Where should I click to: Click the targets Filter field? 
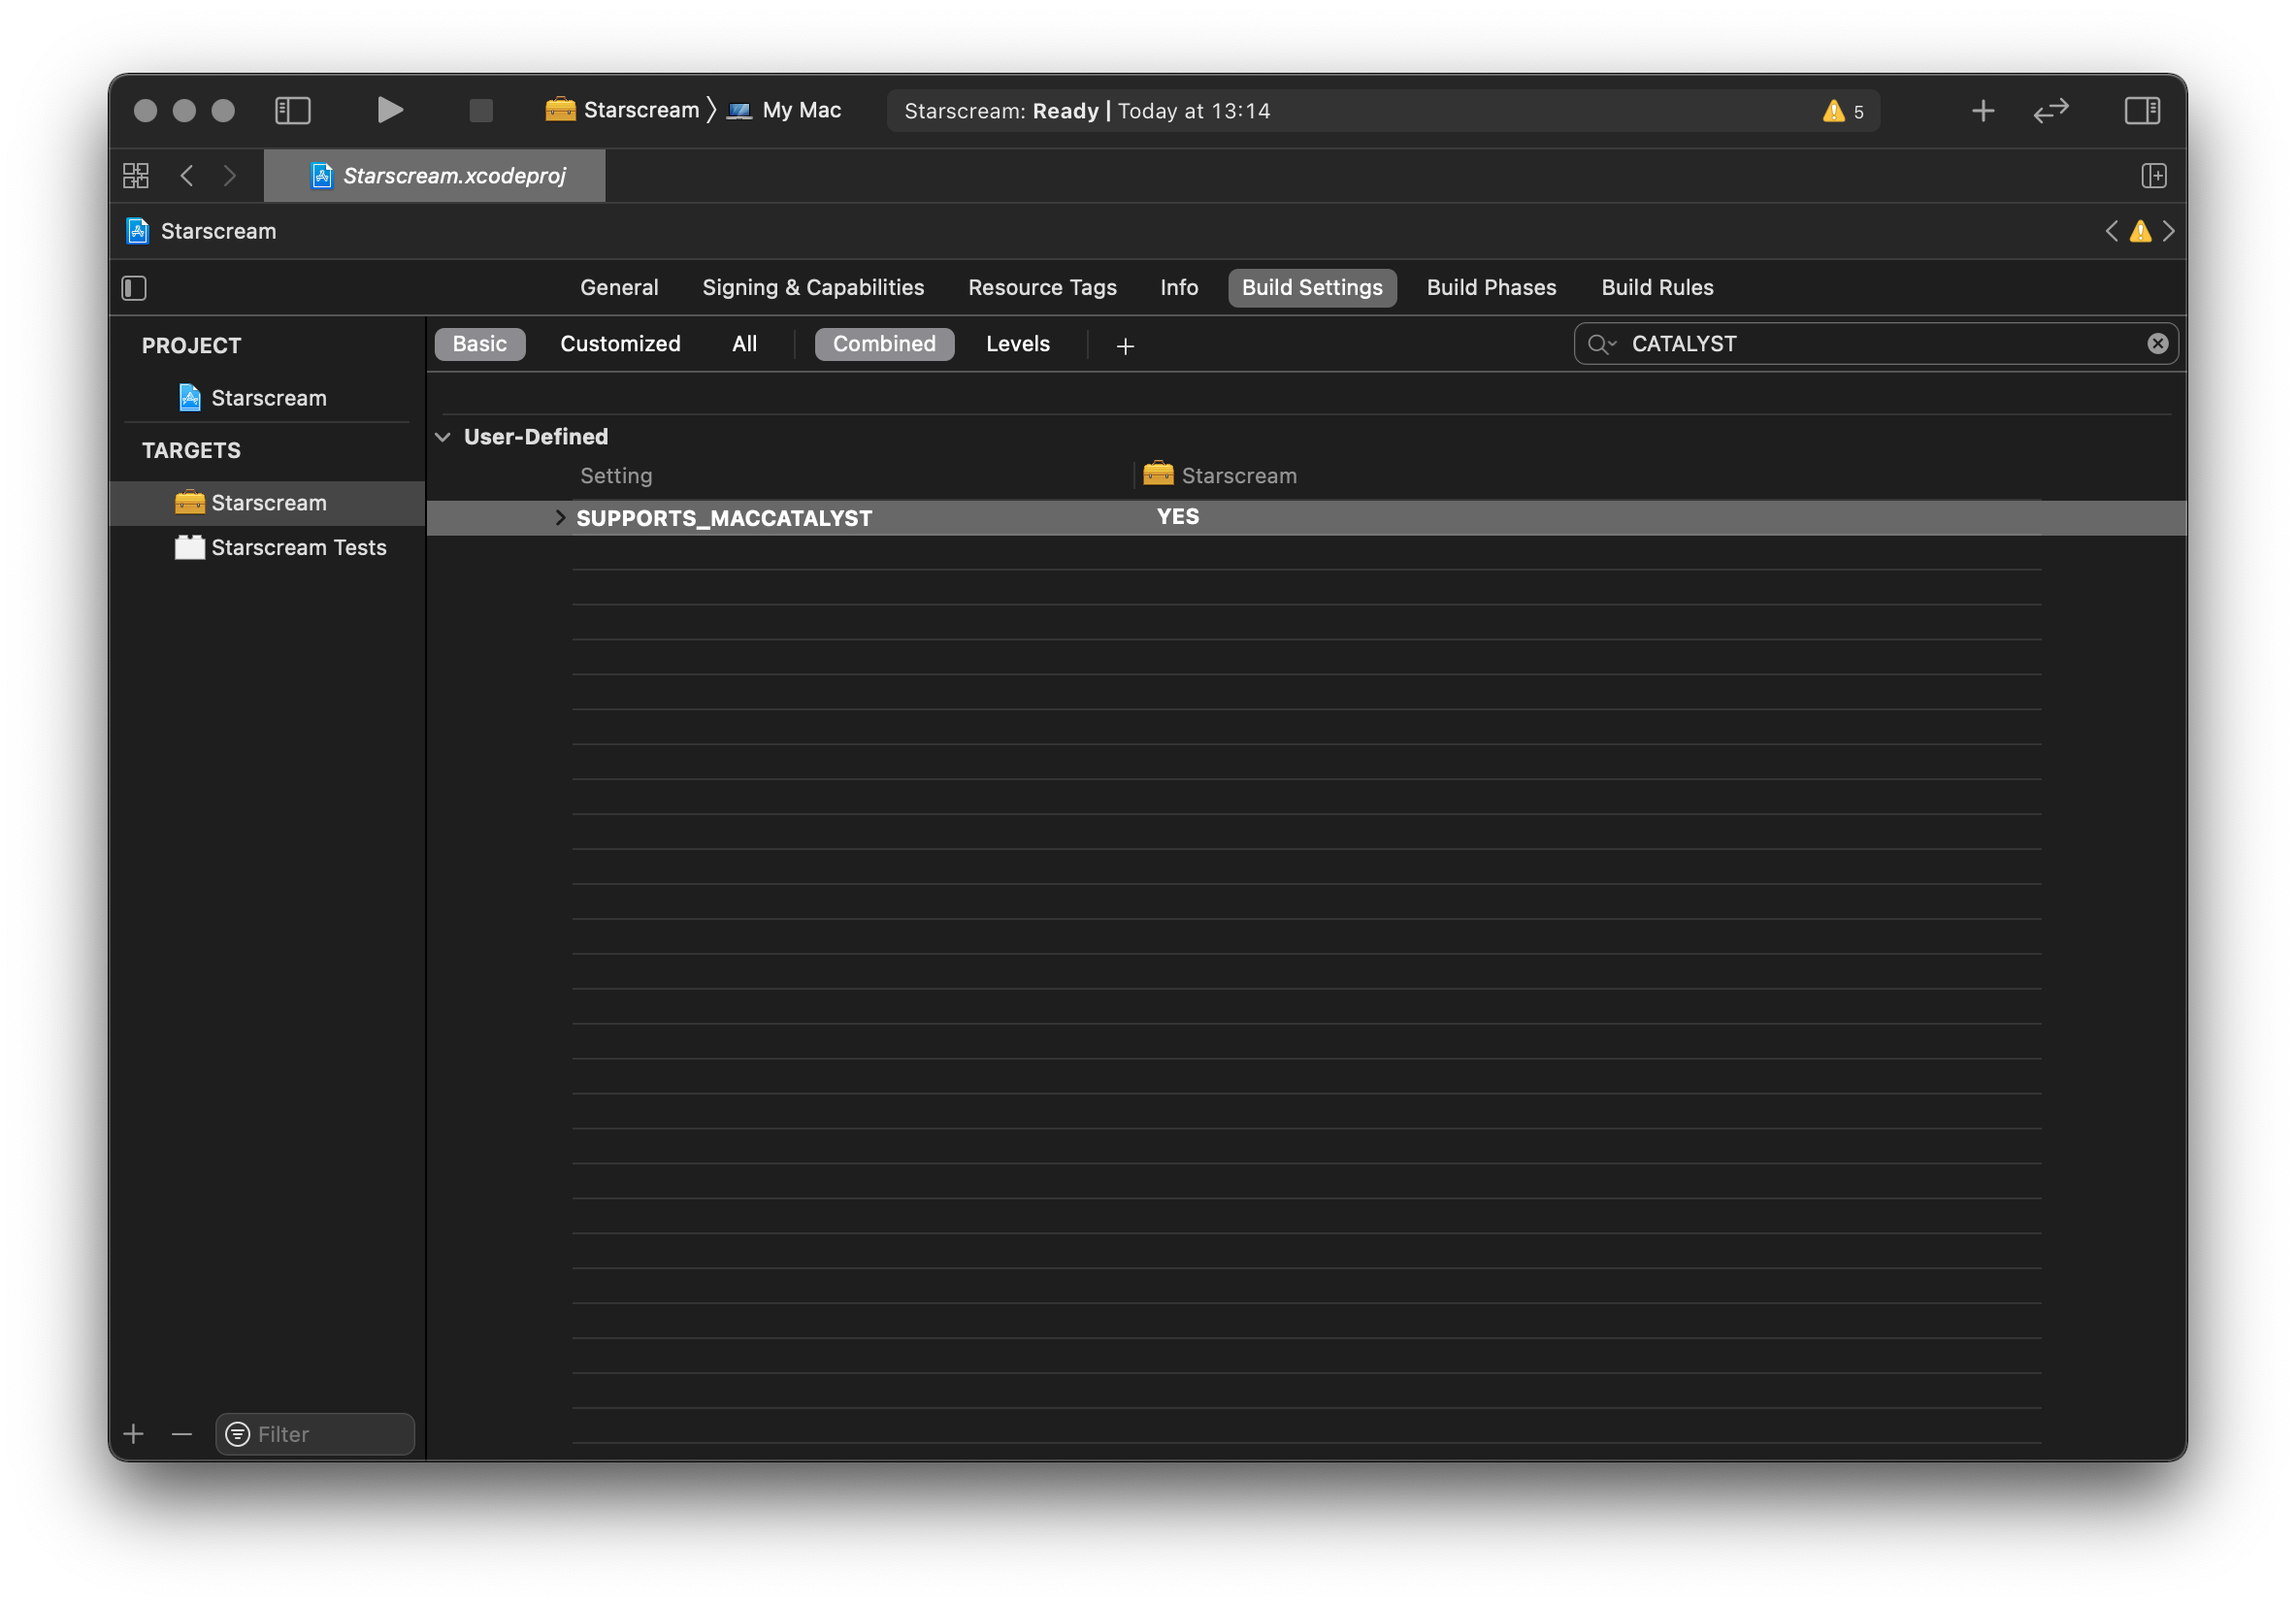(315, 1434)
